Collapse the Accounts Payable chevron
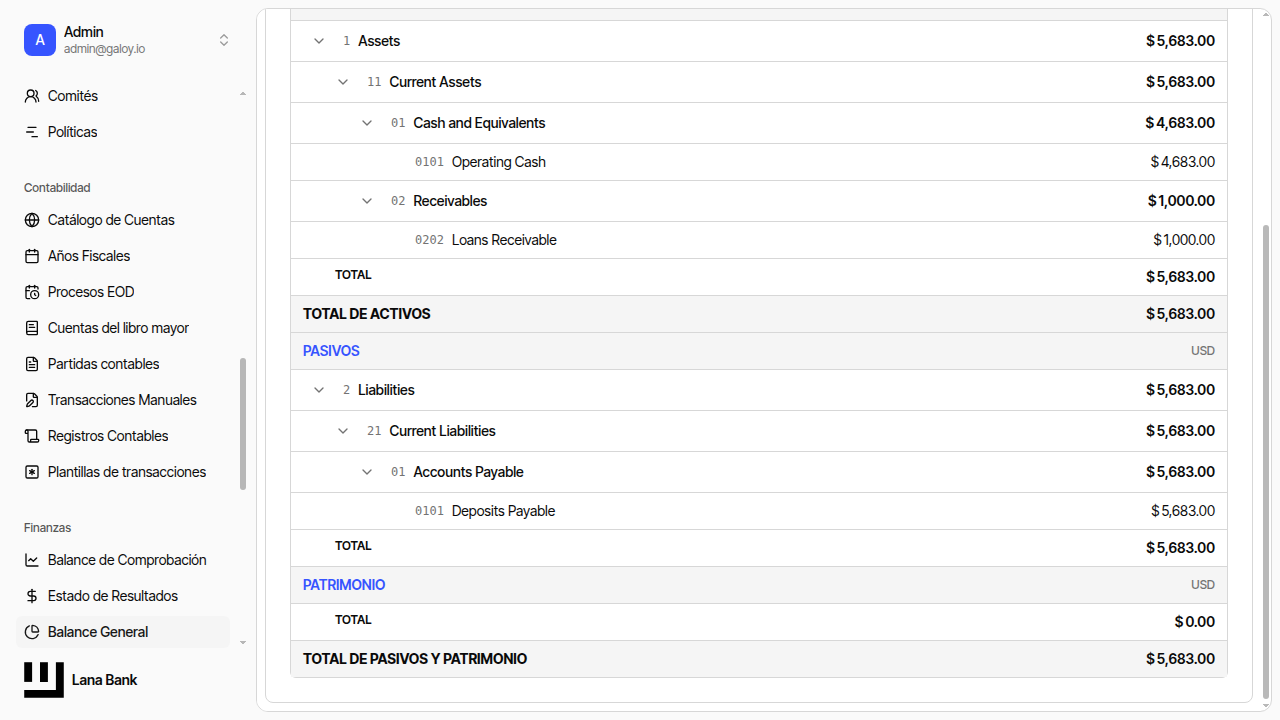Viewport: 1280px width, 720px height. point(367,472)
